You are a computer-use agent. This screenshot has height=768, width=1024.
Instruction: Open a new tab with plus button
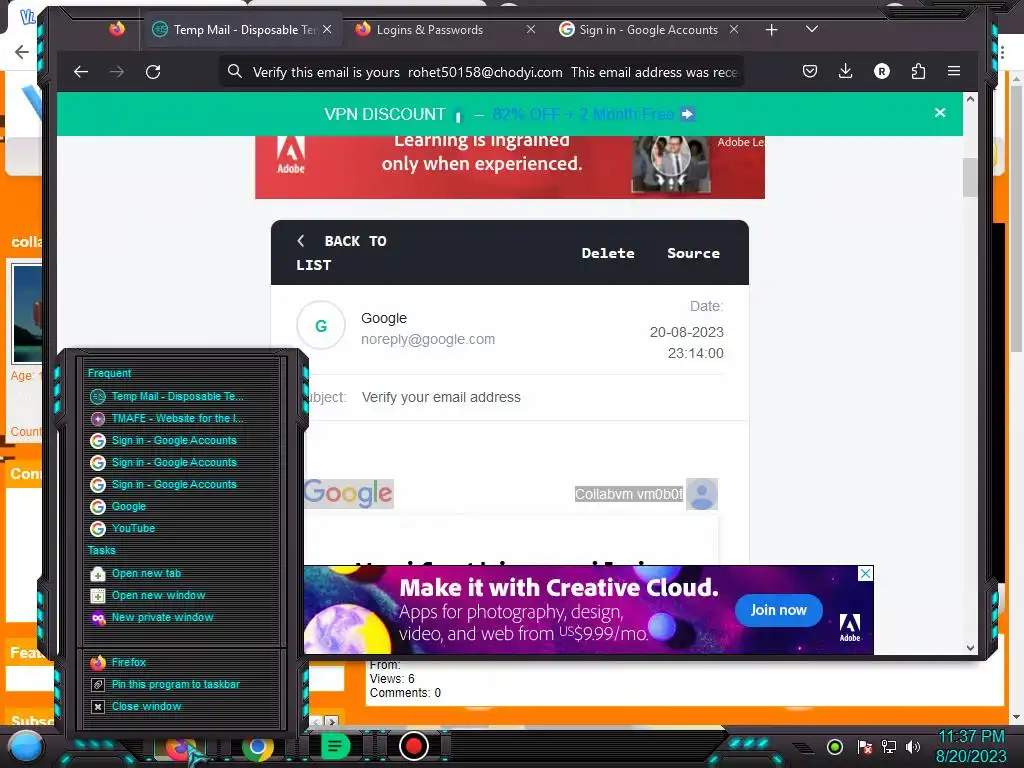point(771,29)
